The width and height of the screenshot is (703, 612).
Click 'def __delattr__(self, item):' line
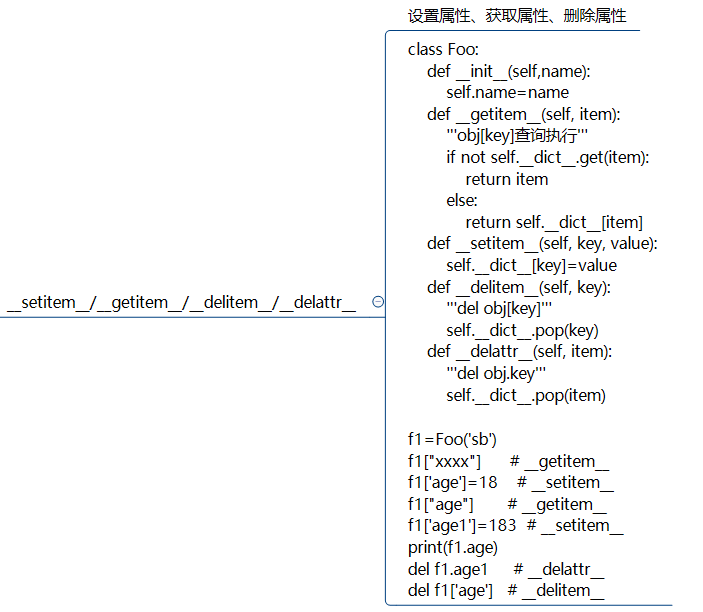[519, 352]
